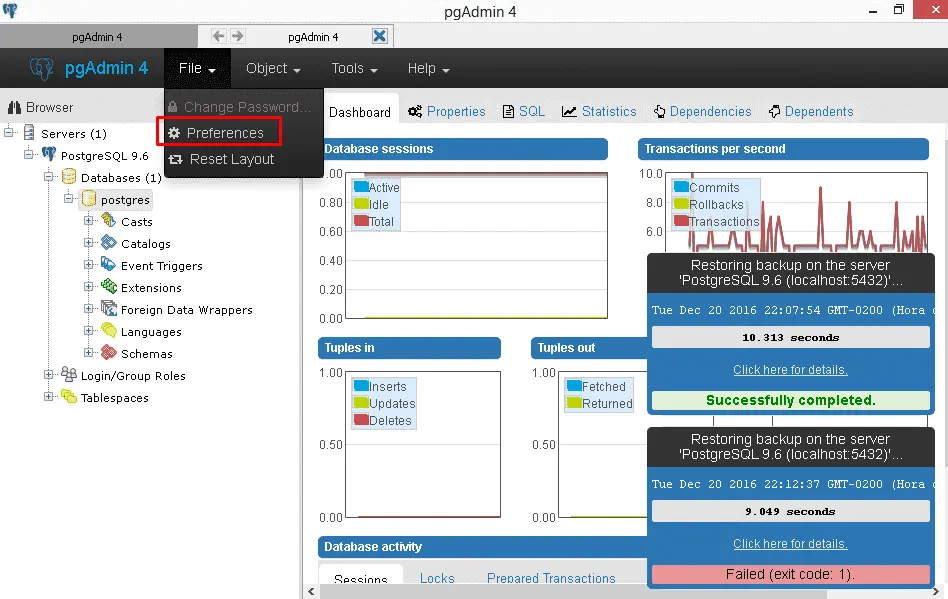Click the yellow Rollbacks legend swatch
Screen dimensions: 948x599
click(x=681, y=204)
